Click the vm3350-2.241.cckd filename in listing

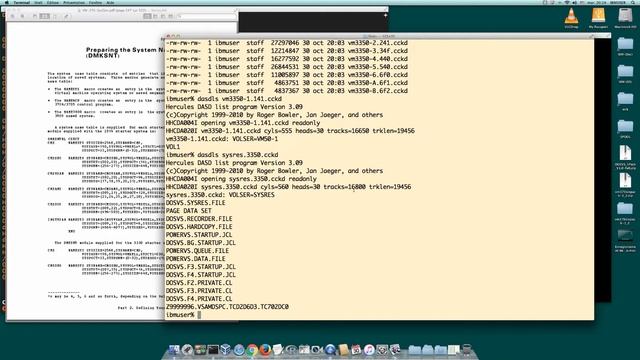coord(378,43)
